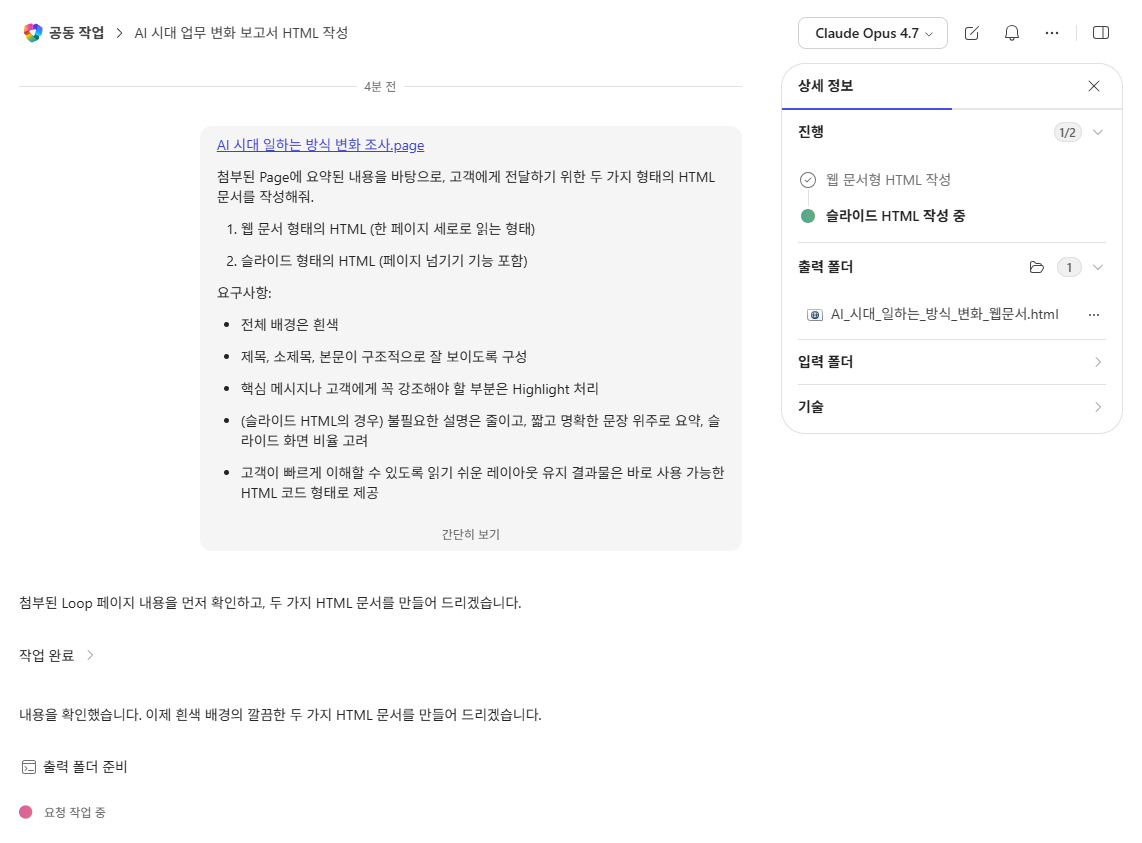
Task: Click the 출력 폴더 준비 terminal icon
Action: click(28, 766)
